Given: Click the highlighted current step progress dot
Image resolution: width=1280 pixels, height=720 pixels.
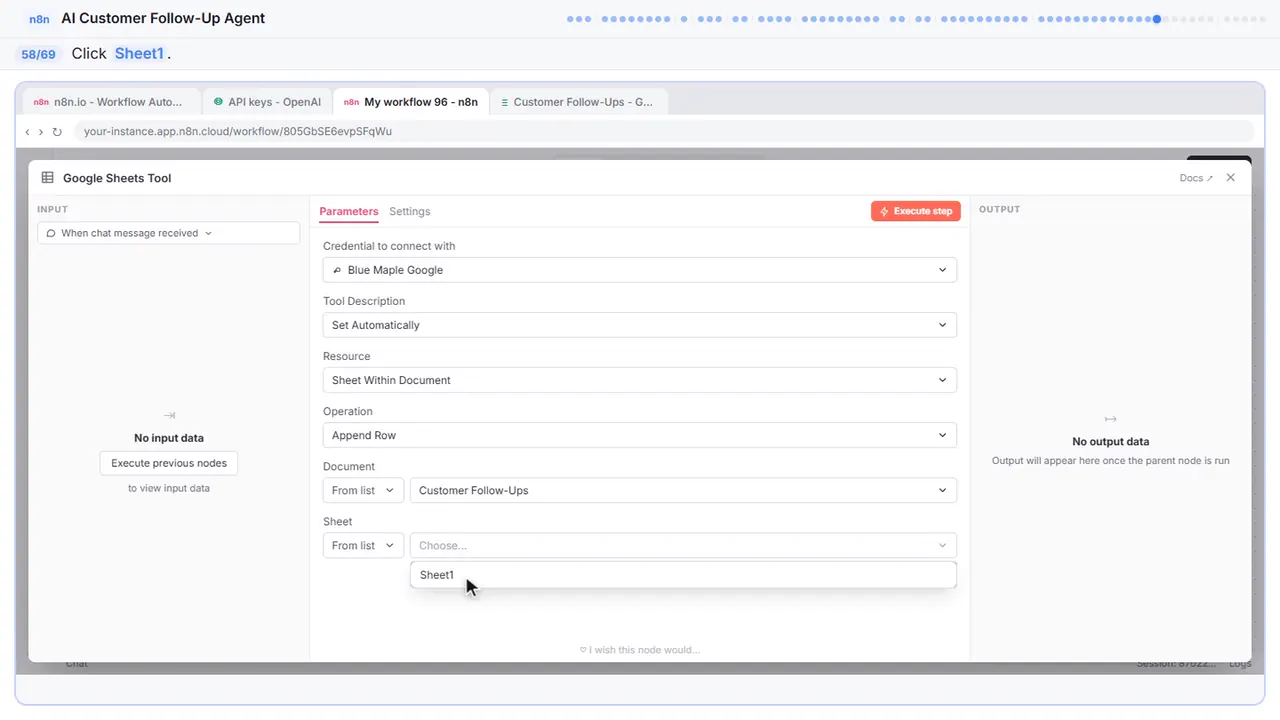Looking at the screenshot, I should [x=1157, y=19].
